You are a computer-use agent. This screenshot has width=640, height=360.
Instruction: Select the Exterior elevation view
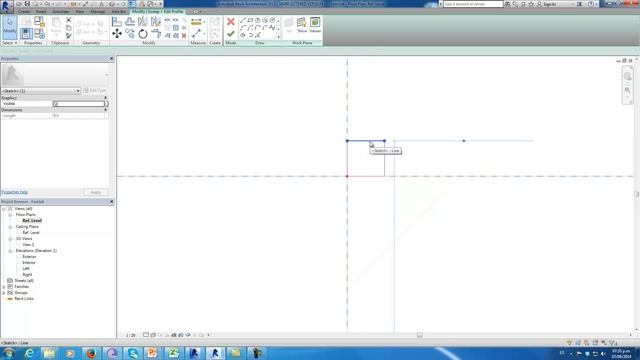pos(29,257)
